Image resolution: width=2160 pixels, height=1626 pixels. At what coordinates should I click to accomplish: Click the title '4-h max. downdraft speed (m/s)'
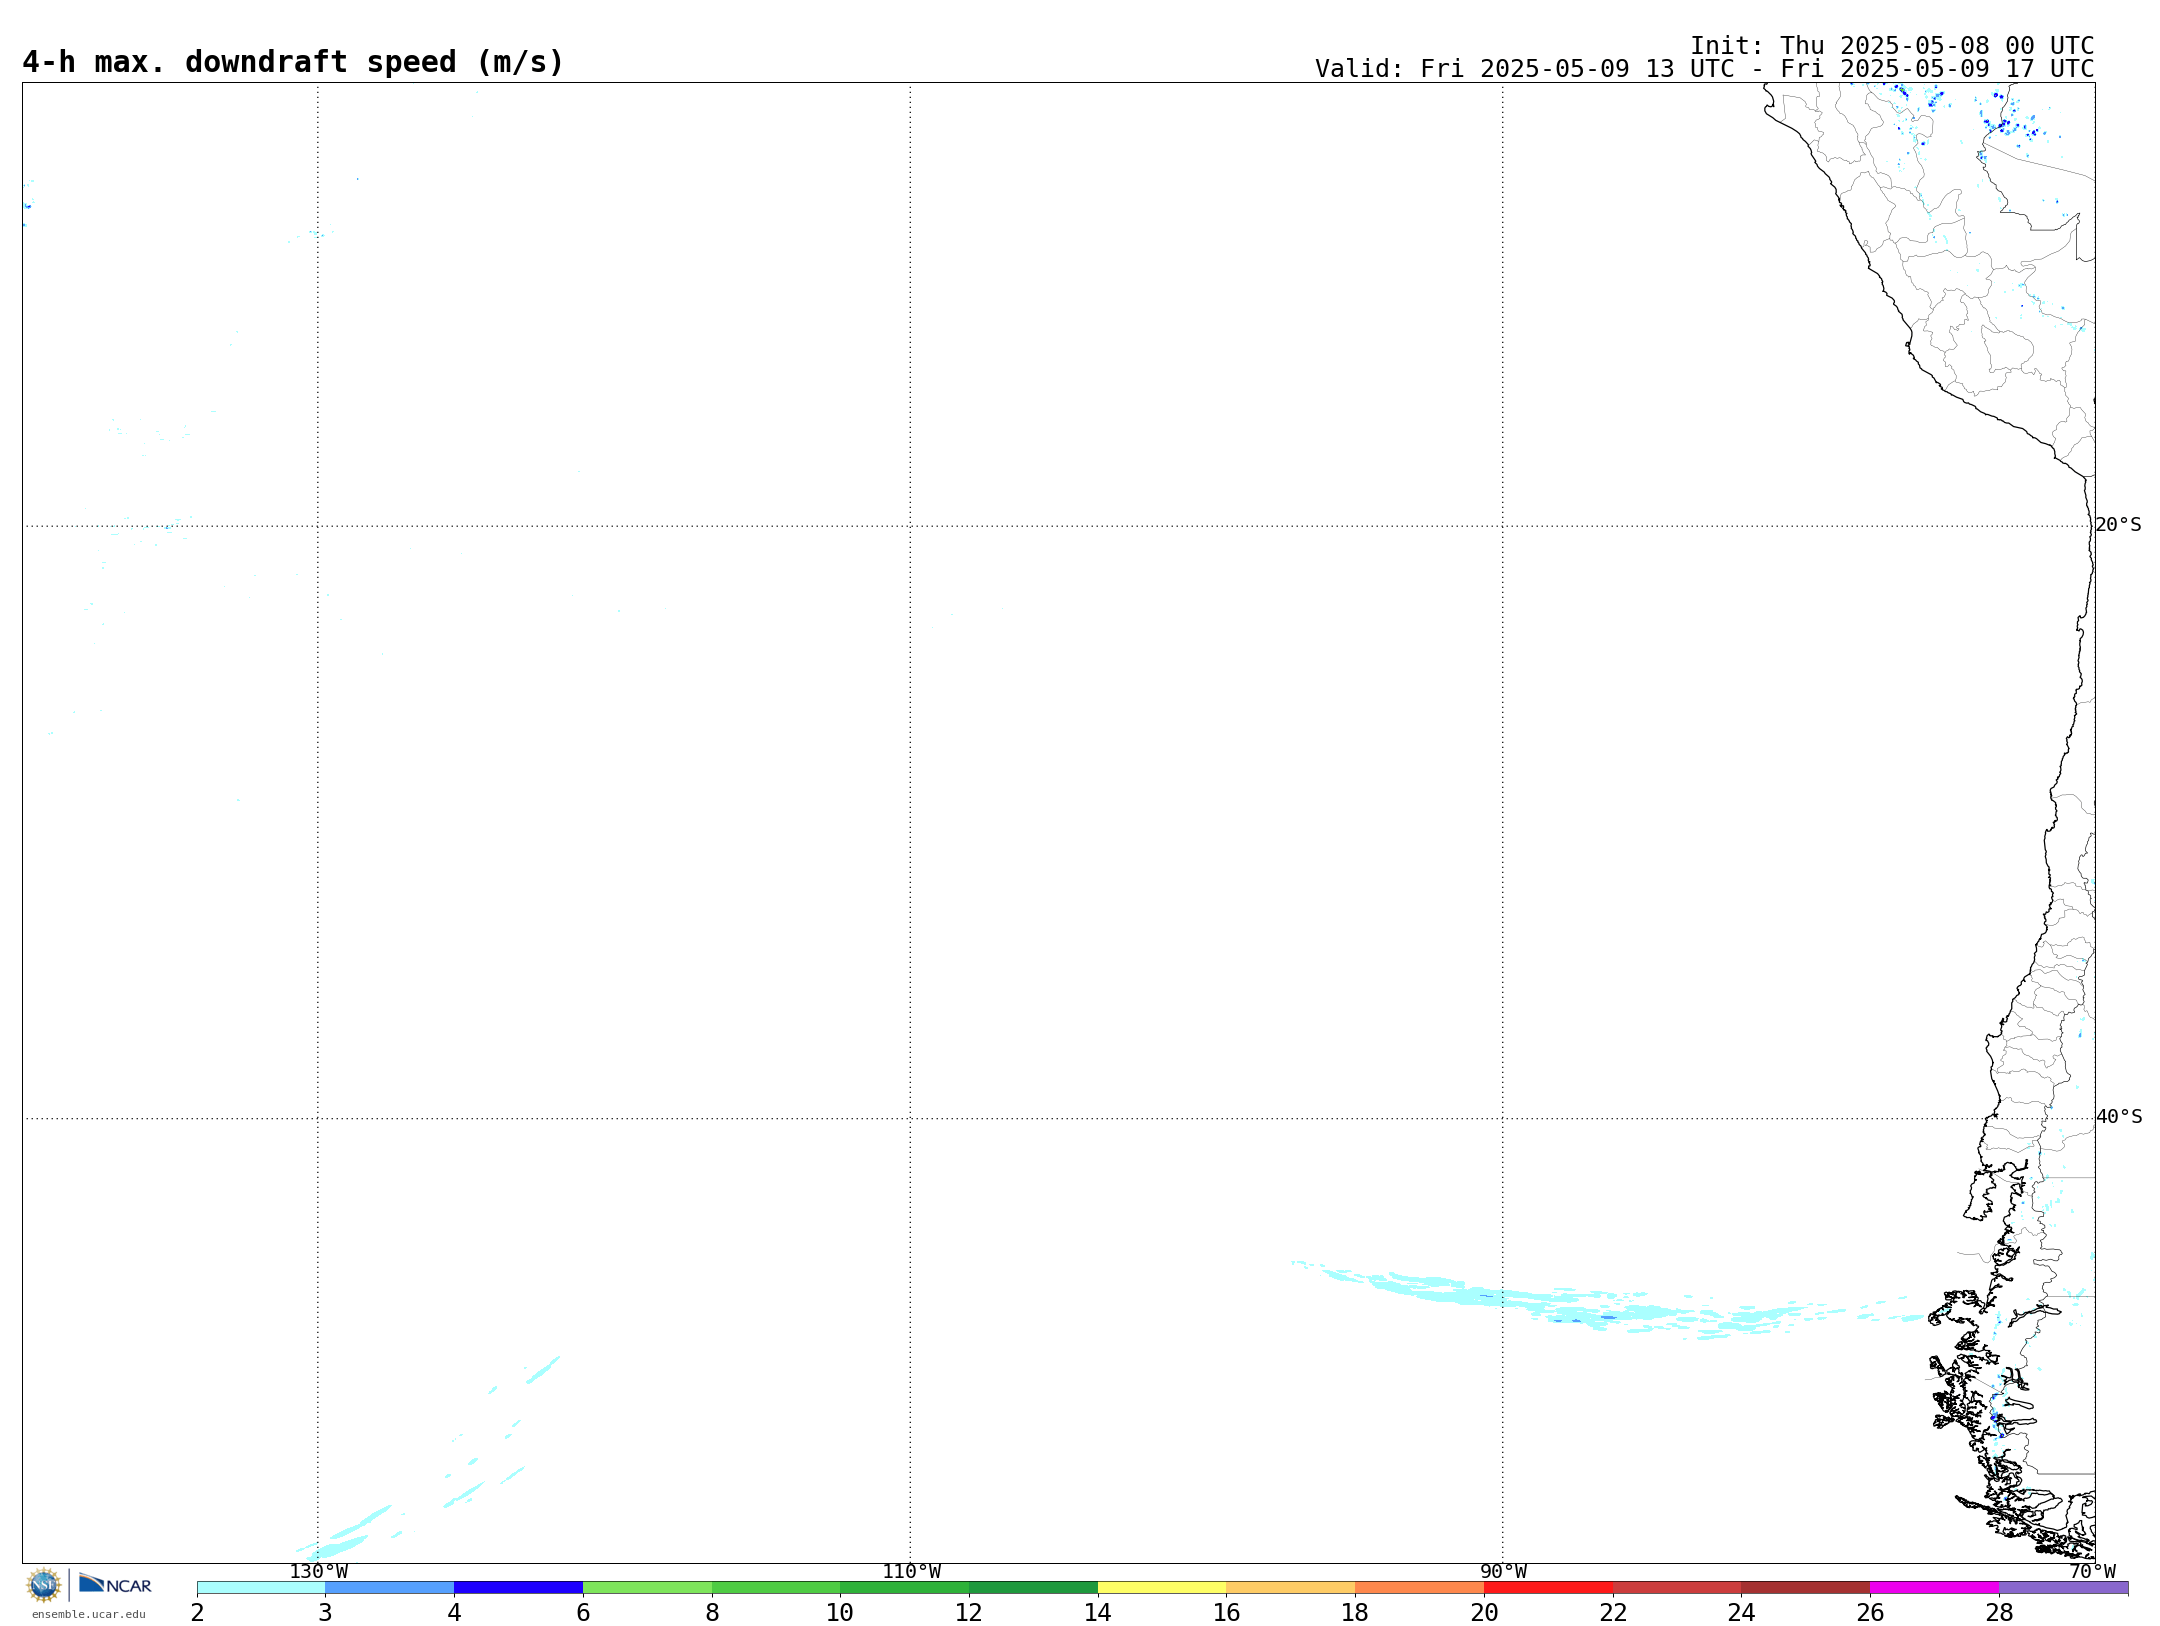coord(293,62)
